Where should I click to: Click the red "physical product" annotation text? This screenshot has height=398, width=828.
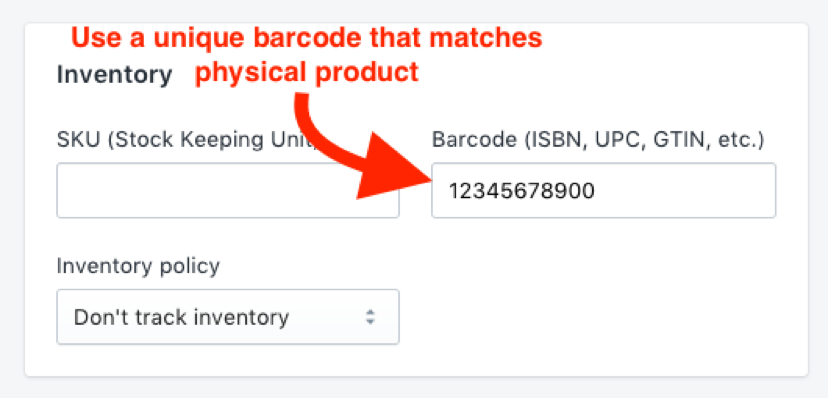pos(307,73)
